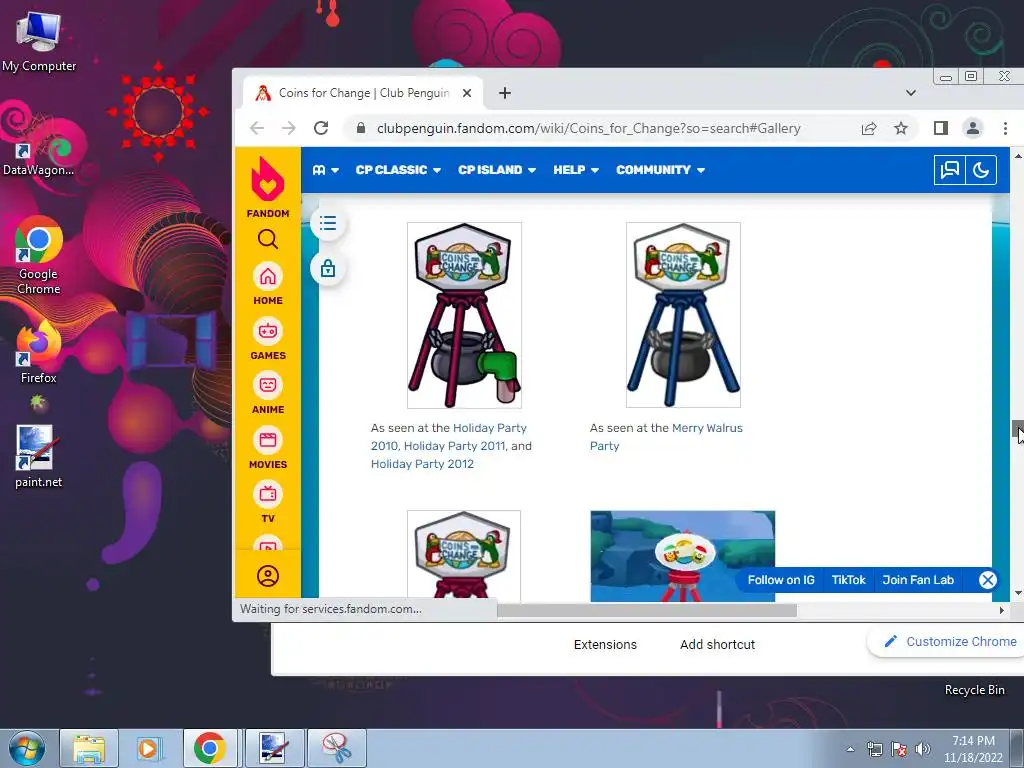The image size is (1024, 768).
Task: Click Extensions in background window
Action: click(x=605, y=645)
